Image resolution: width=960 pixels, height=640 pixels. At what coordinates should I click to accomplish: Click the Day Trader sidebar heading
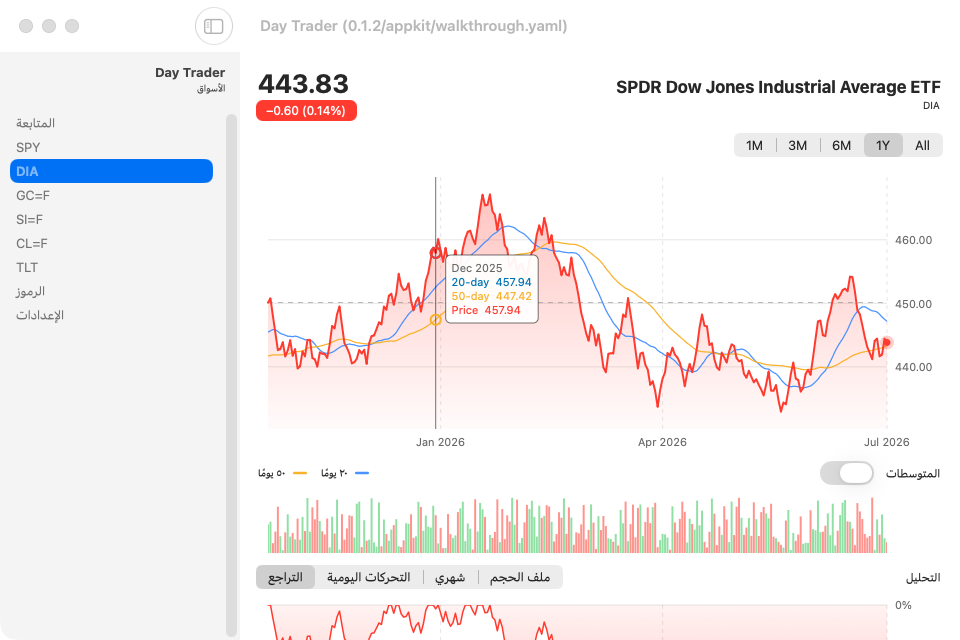190,72
